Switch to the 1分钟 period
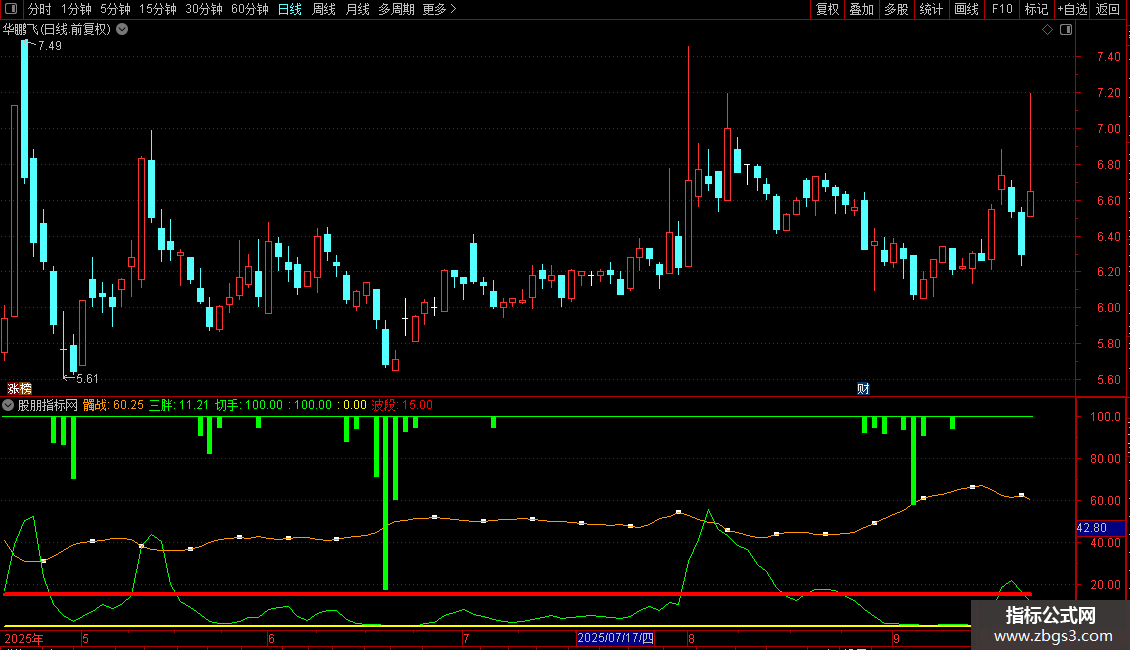 (x=76, y=9)
